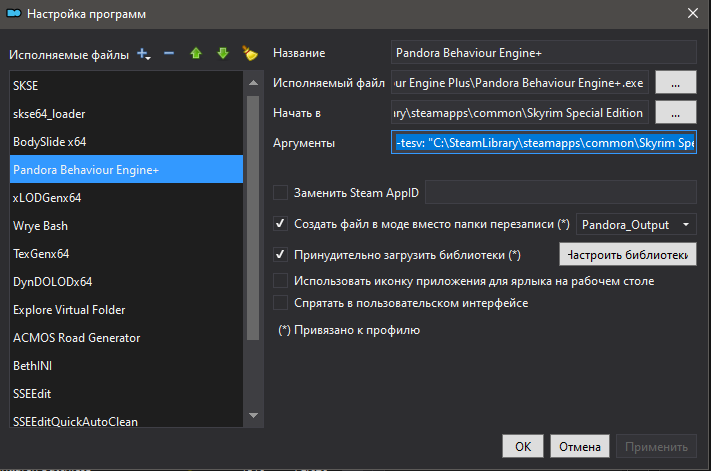
Task: Select BodySlide x64 entry
Action: [x=127, y=141]
